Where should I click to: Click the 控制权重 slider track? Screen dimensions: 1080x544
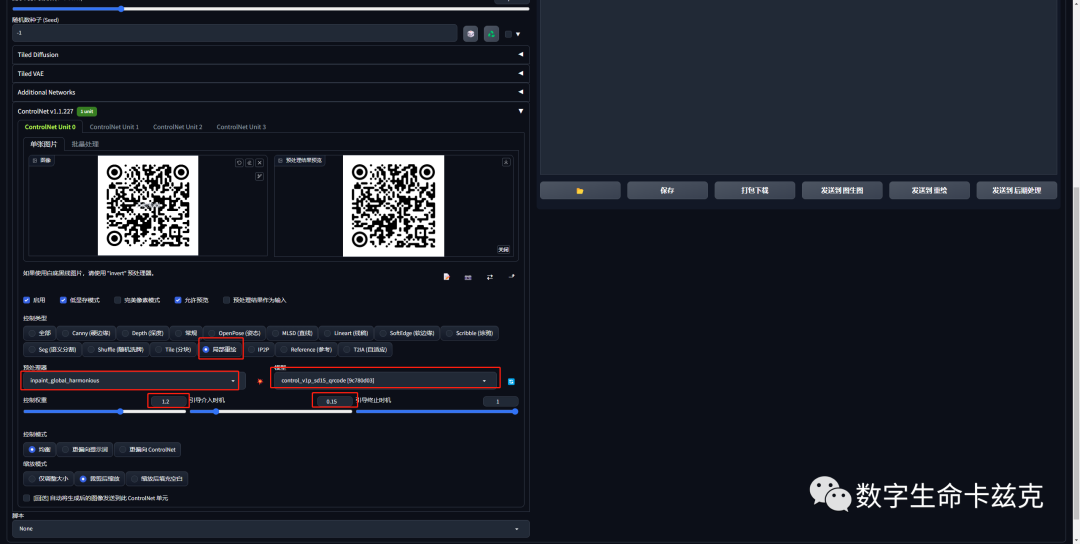105,412
